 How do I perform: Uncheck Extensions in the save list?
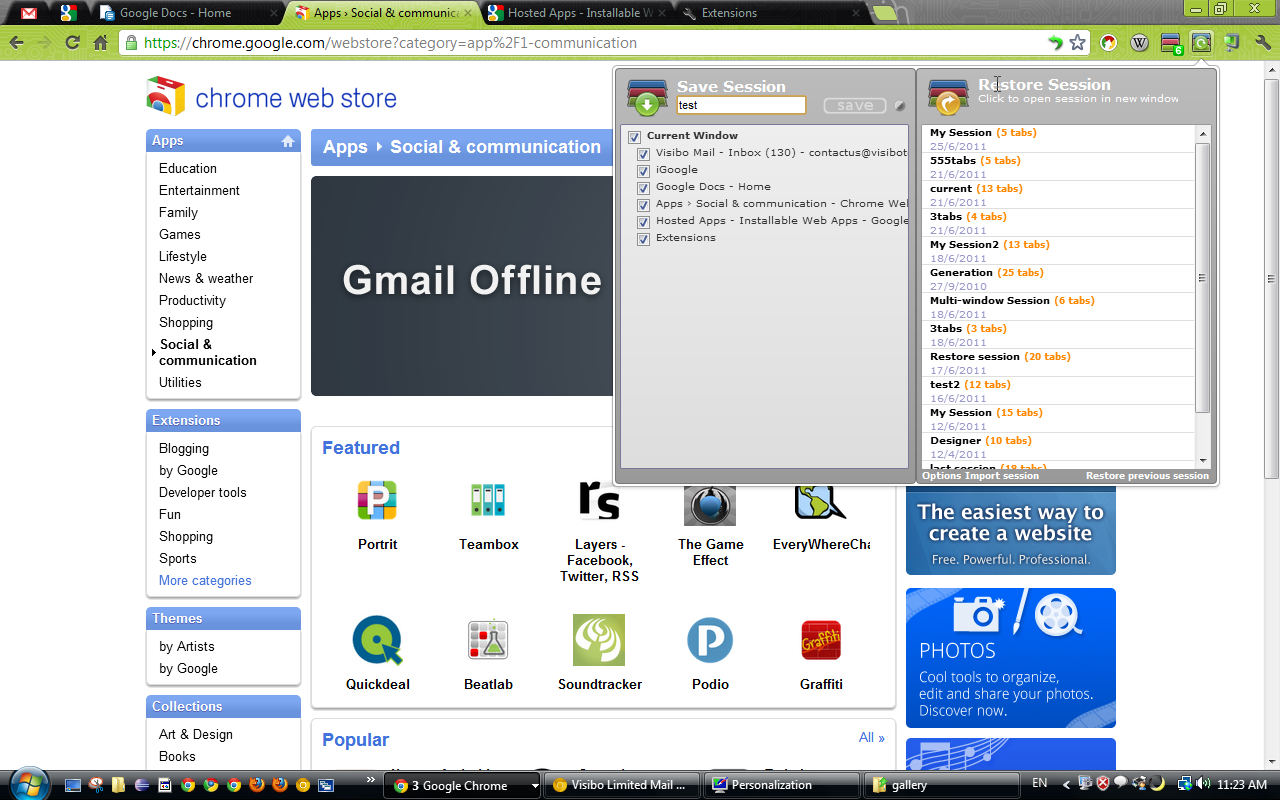pyautogui.click(x=644, y=238)
